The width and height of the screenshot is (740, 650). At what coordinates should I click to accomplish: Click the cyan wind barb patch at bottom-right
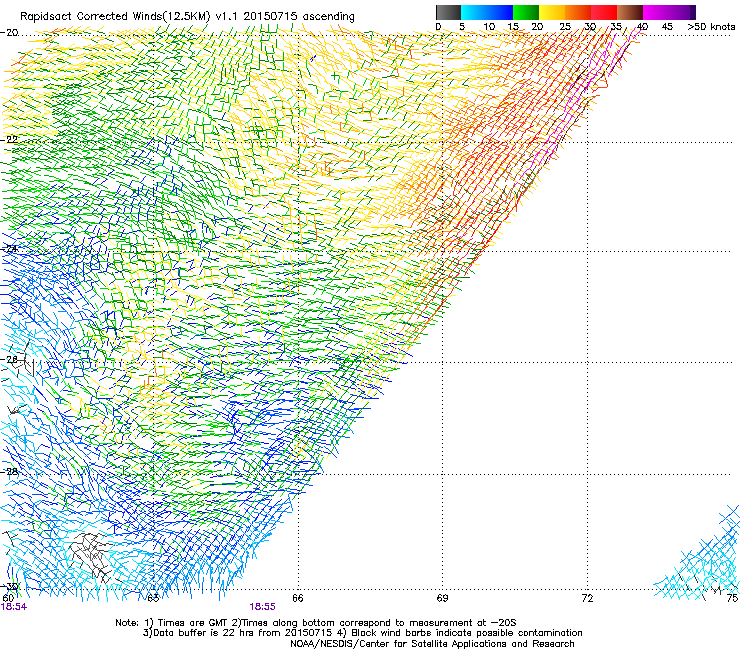point(698,555)
